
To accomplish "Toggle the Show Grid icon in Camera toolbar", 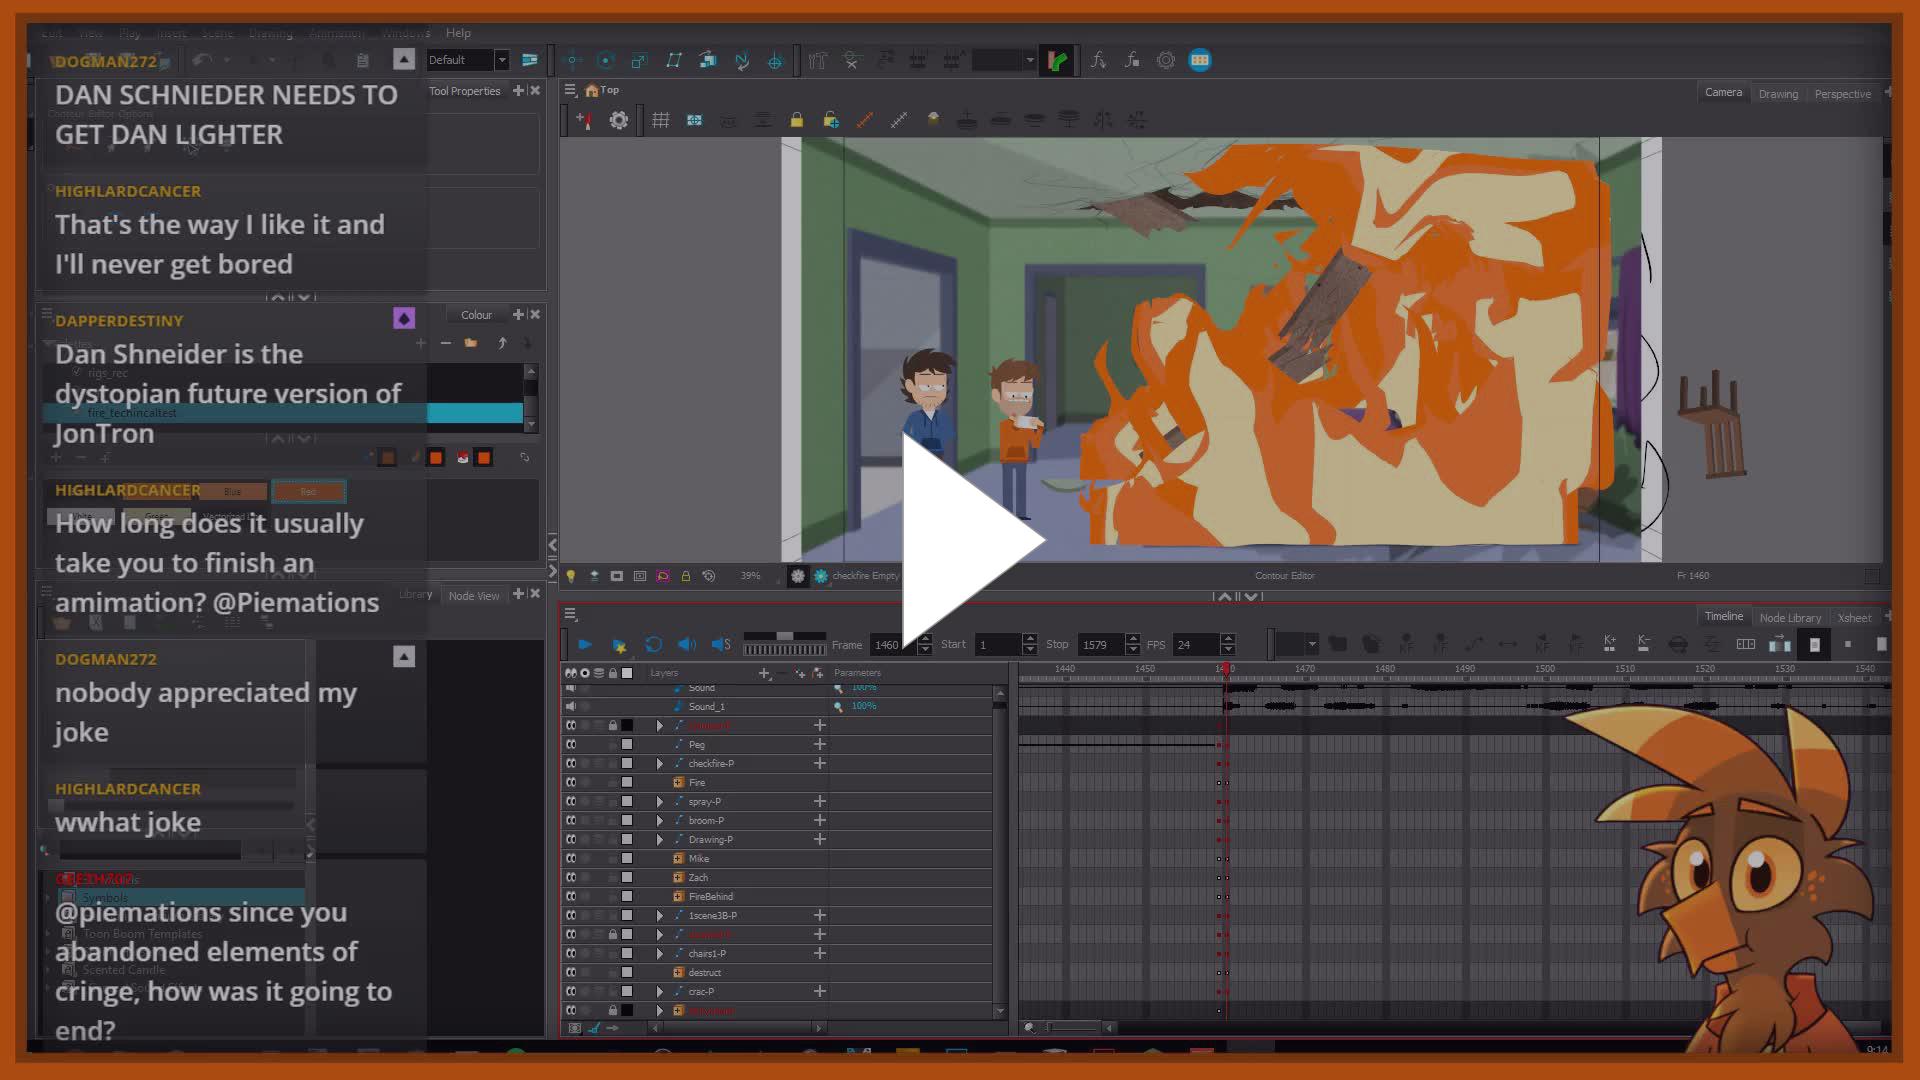I will pyautogui.click(x=660, y=120).
